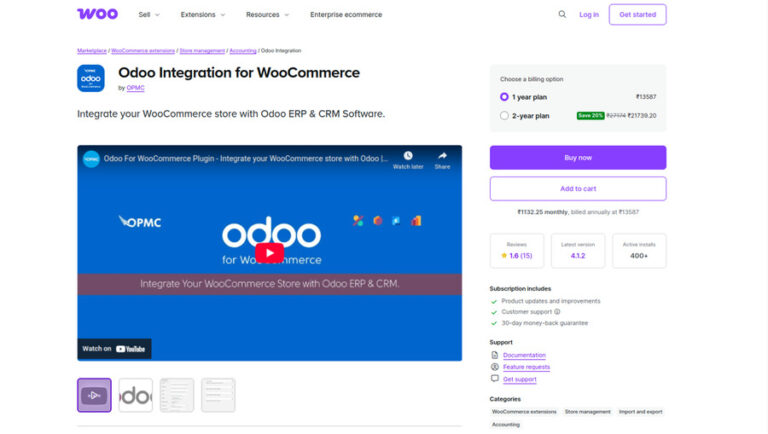768x434 pixels.
Task: Select the 2-year plan radio
Action: point(504,116)
